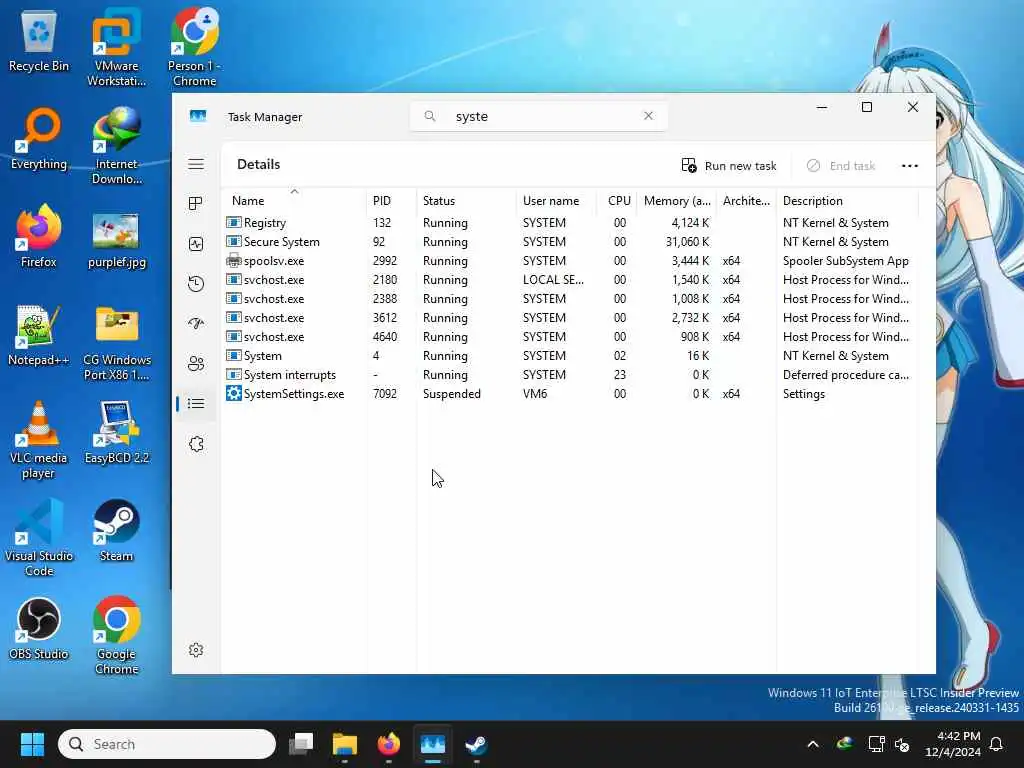This screenshot has width=1024, height=768.
Task: Open Steam from the taskbar
Action: pos(475,744)
